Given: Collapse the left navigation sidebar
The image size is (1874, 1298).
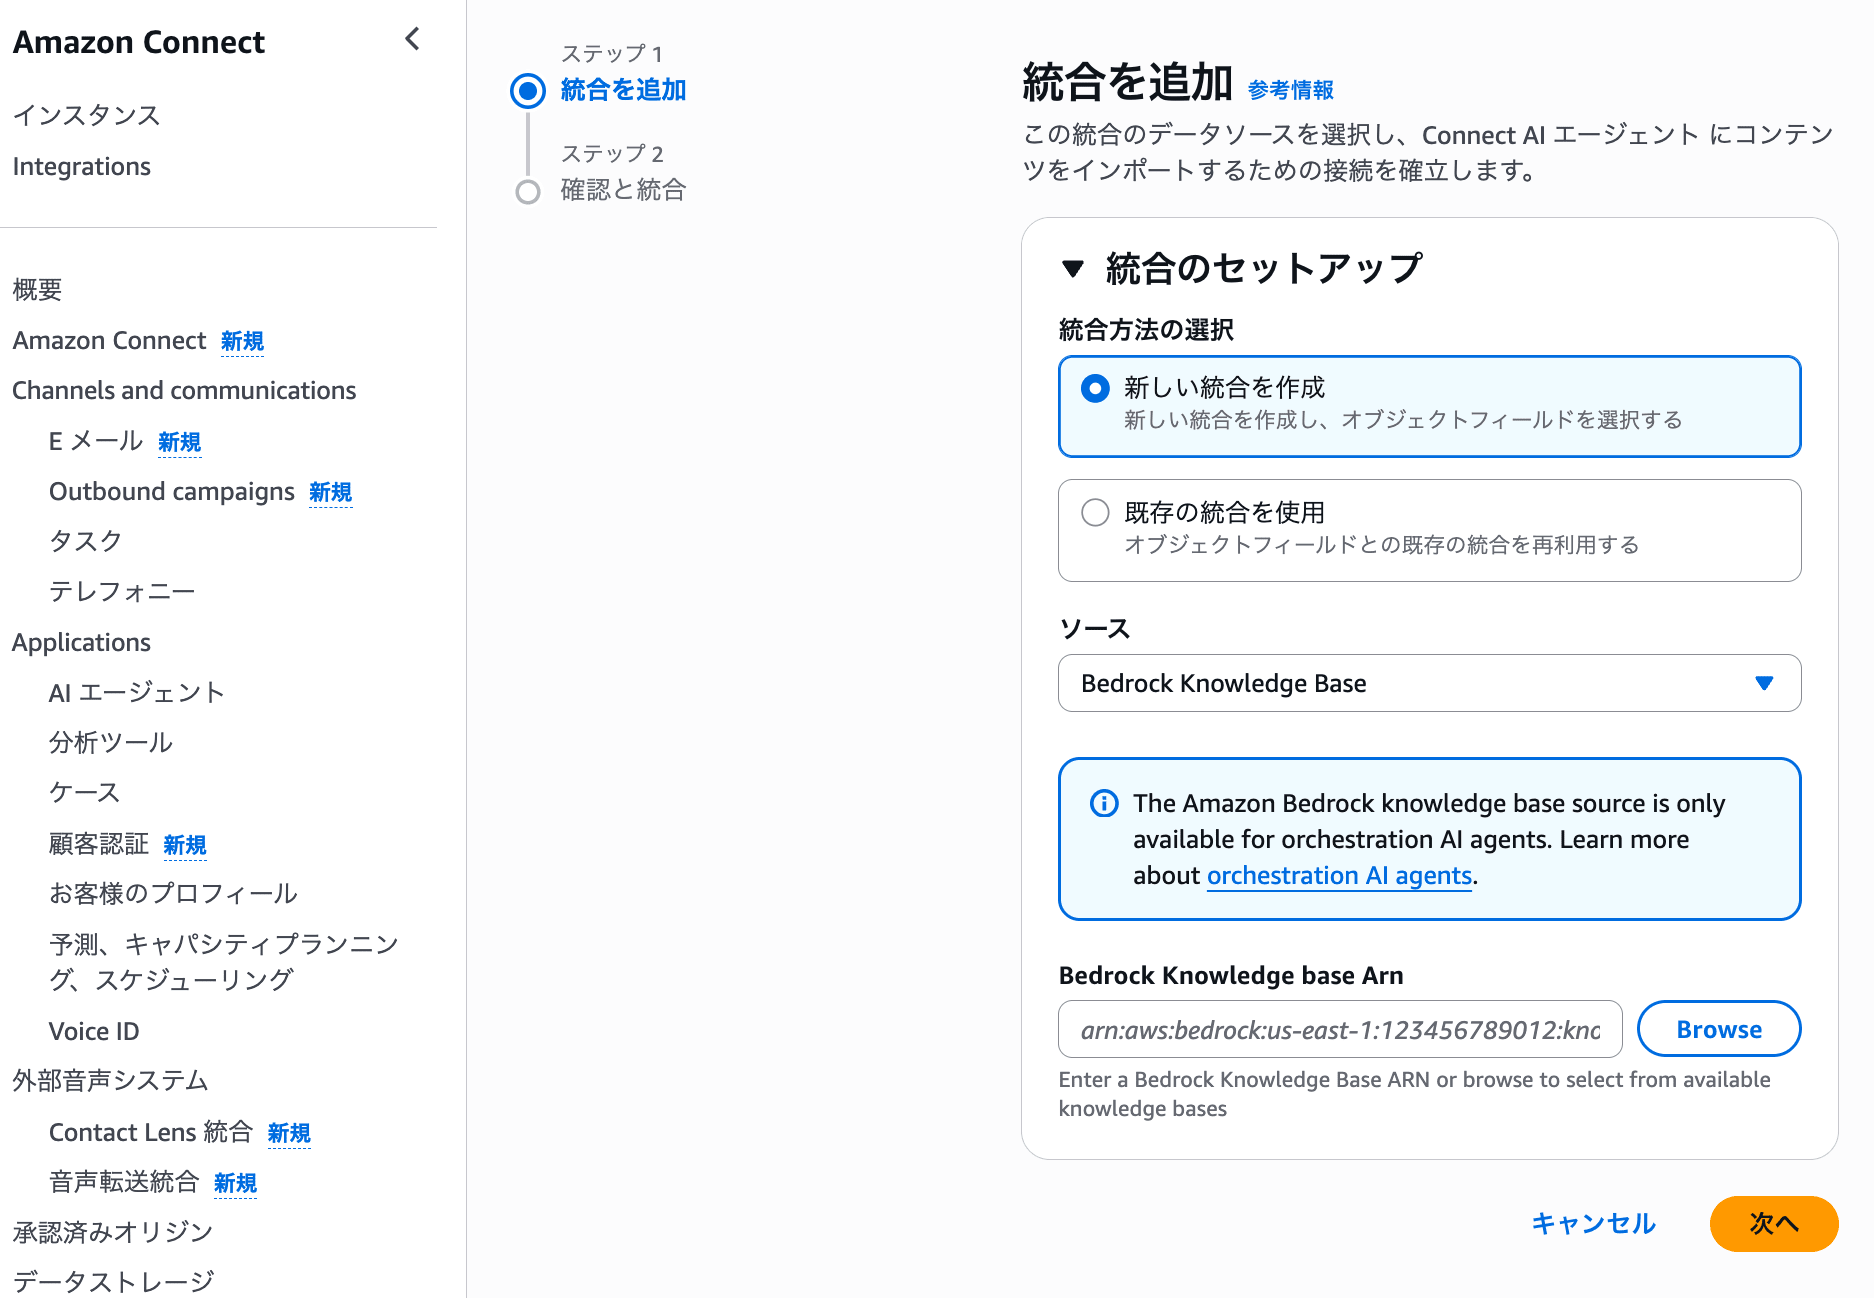Looking at the screenshot, I should 412,39.
